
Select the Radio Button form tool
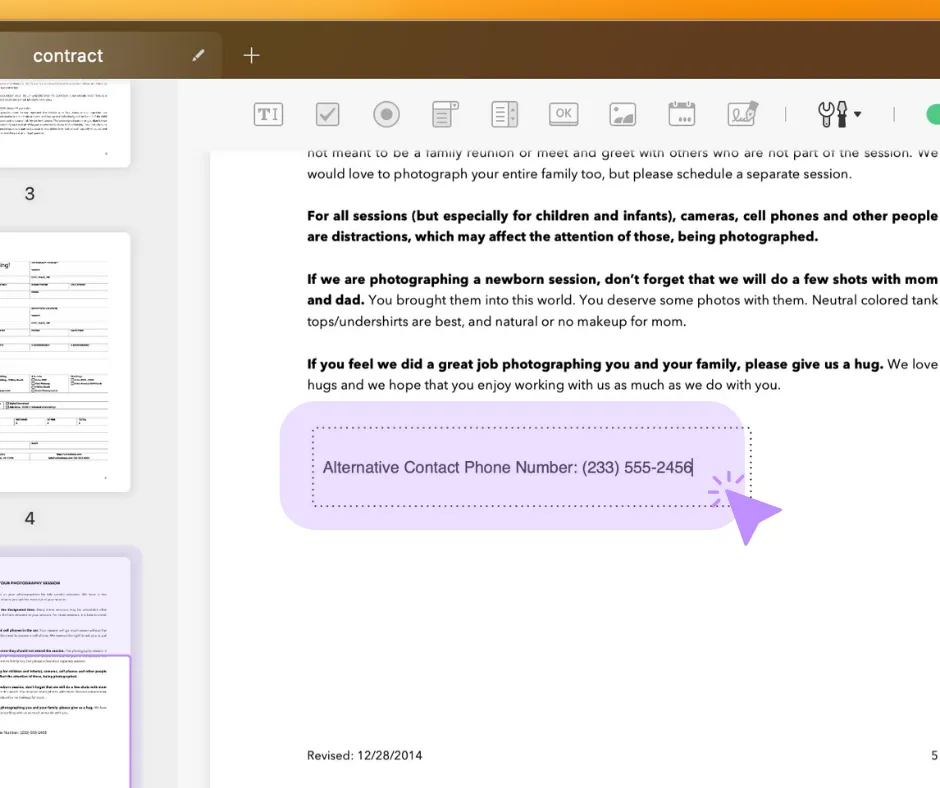pyautogui.click(x=386, y=114)
